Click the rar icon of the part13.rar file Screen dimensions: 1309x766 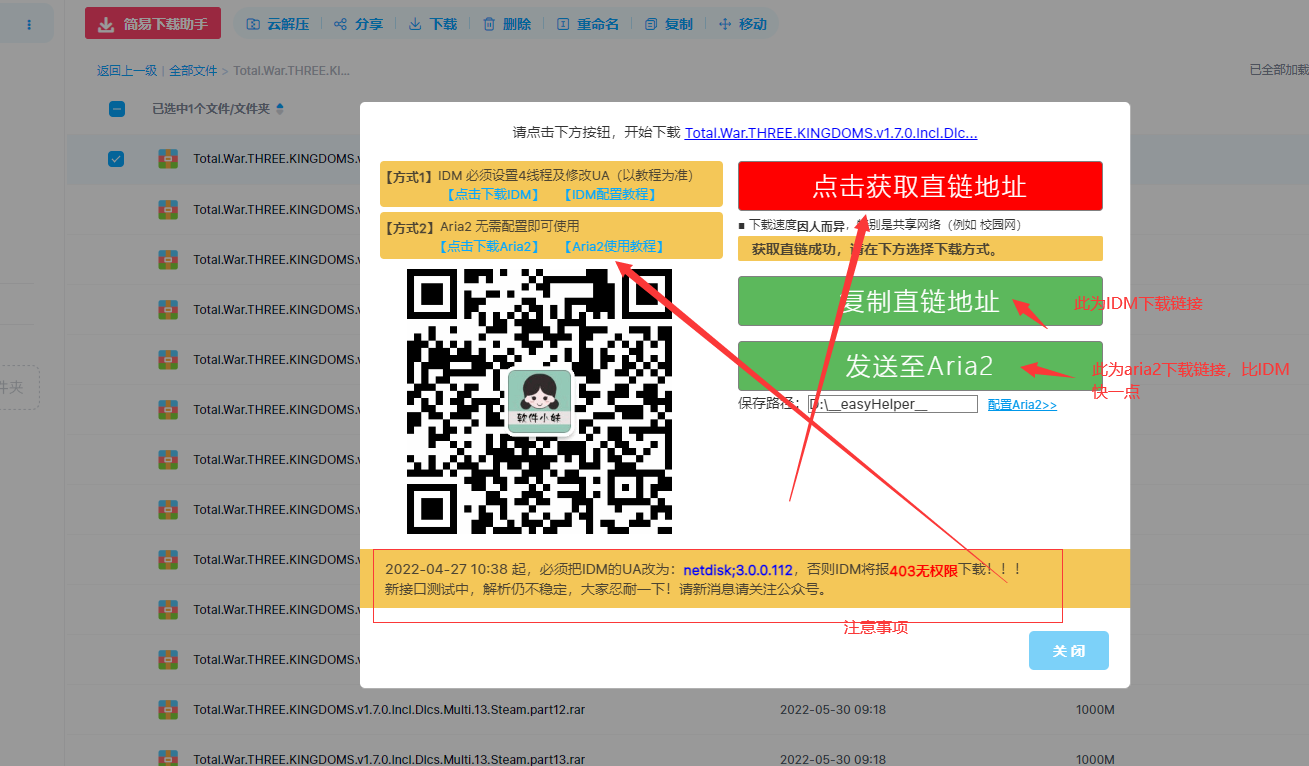pos(168,759)
